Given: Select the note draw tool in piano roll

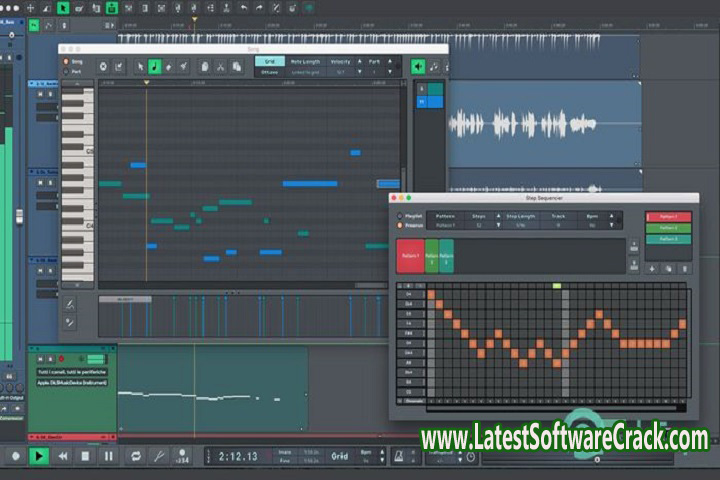Looking at the screenshot, I should point(155,66).
